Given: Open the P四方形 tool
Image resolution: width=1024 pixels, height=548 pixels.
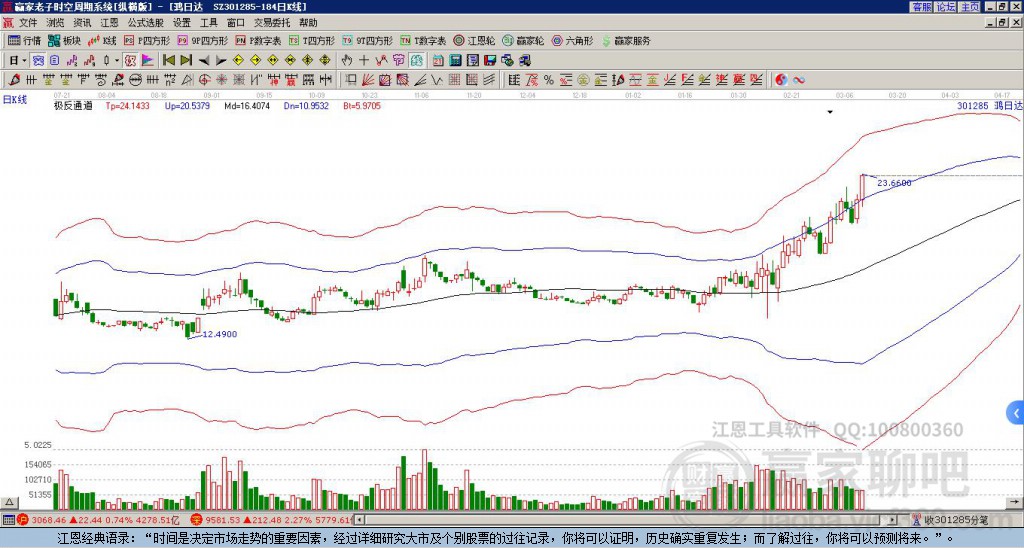Looking at the screenshot, I should (x=147, y=40).
